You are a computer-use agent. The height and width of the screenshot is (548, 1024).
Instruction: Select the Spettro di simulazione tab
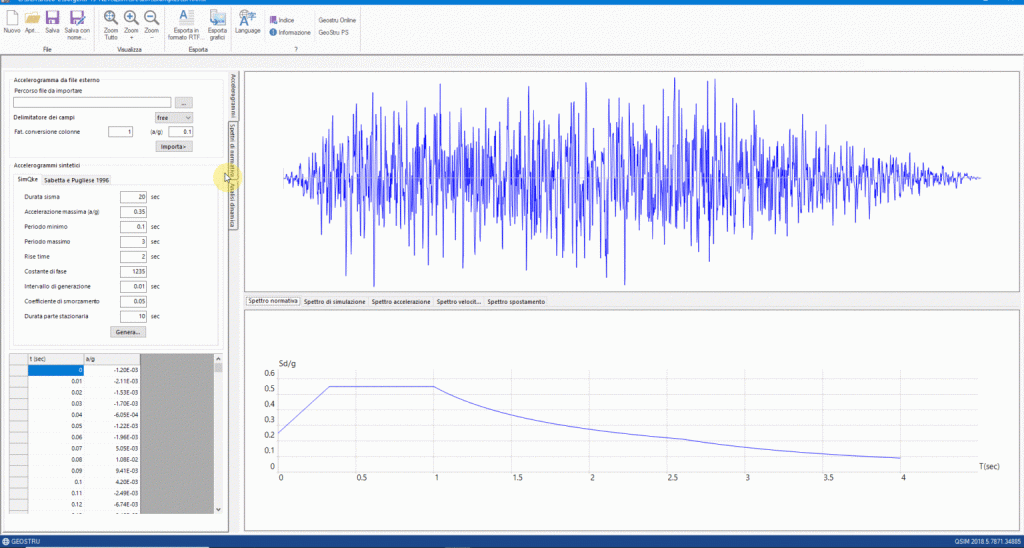pyautogui.click(x=334, y=301)
